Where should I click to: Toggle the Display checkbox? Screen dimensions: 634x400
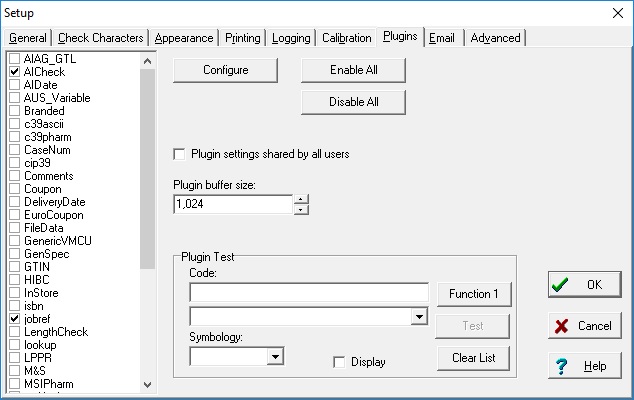click(x=340, y=362)
